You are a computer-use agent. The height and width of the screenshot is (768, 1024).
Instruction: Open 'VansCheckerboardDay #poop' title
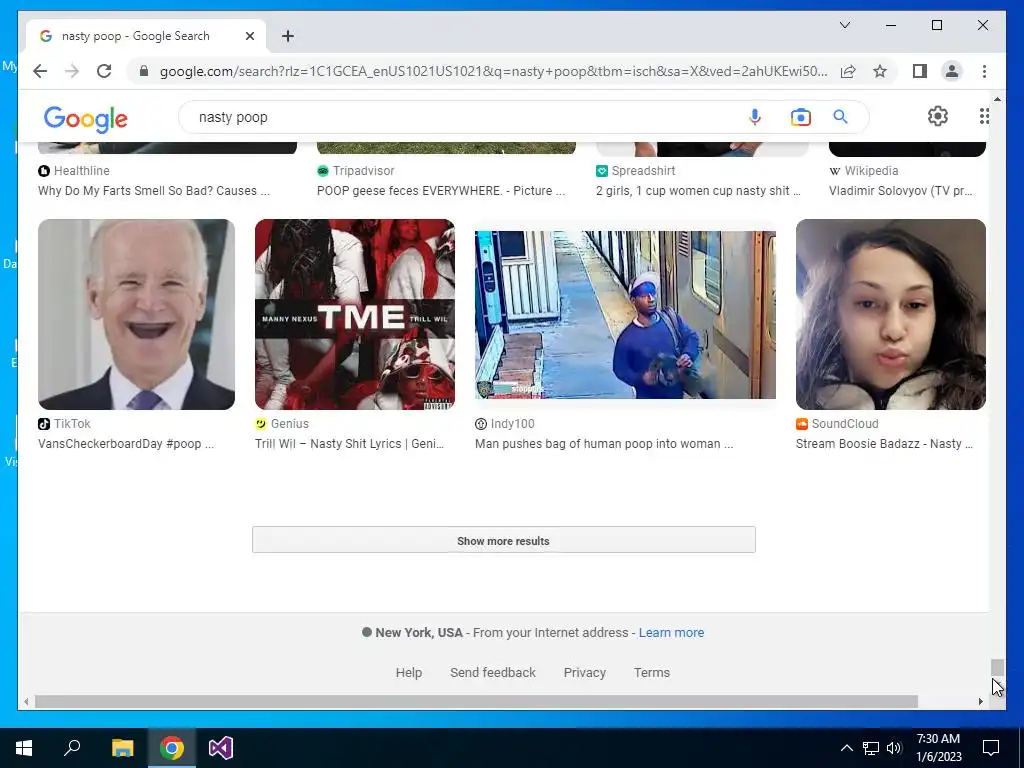coord(126,443)
